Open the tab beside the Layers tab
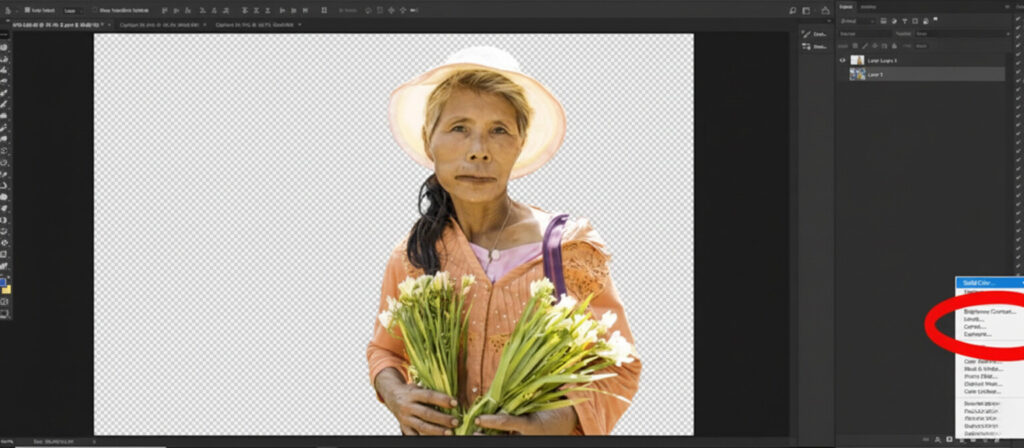The width and height of the screenshot is (1024, 448). (x=868, y=7)
